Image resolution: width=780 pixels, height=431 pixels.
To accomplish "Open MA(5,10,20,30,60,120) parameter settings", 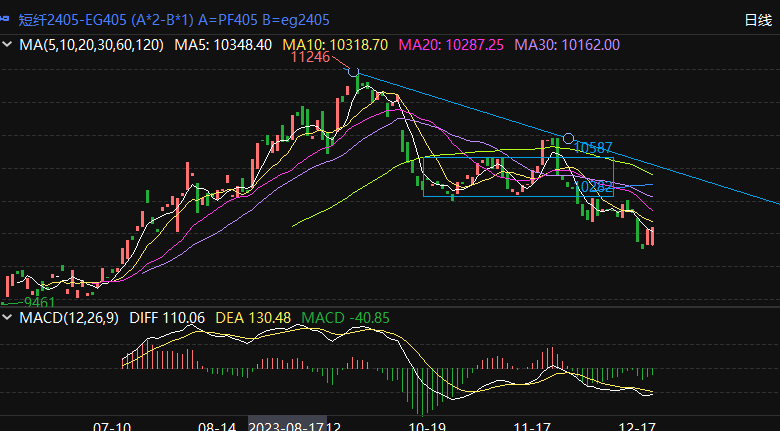I will pyautogui.click(x=92, y=44).
